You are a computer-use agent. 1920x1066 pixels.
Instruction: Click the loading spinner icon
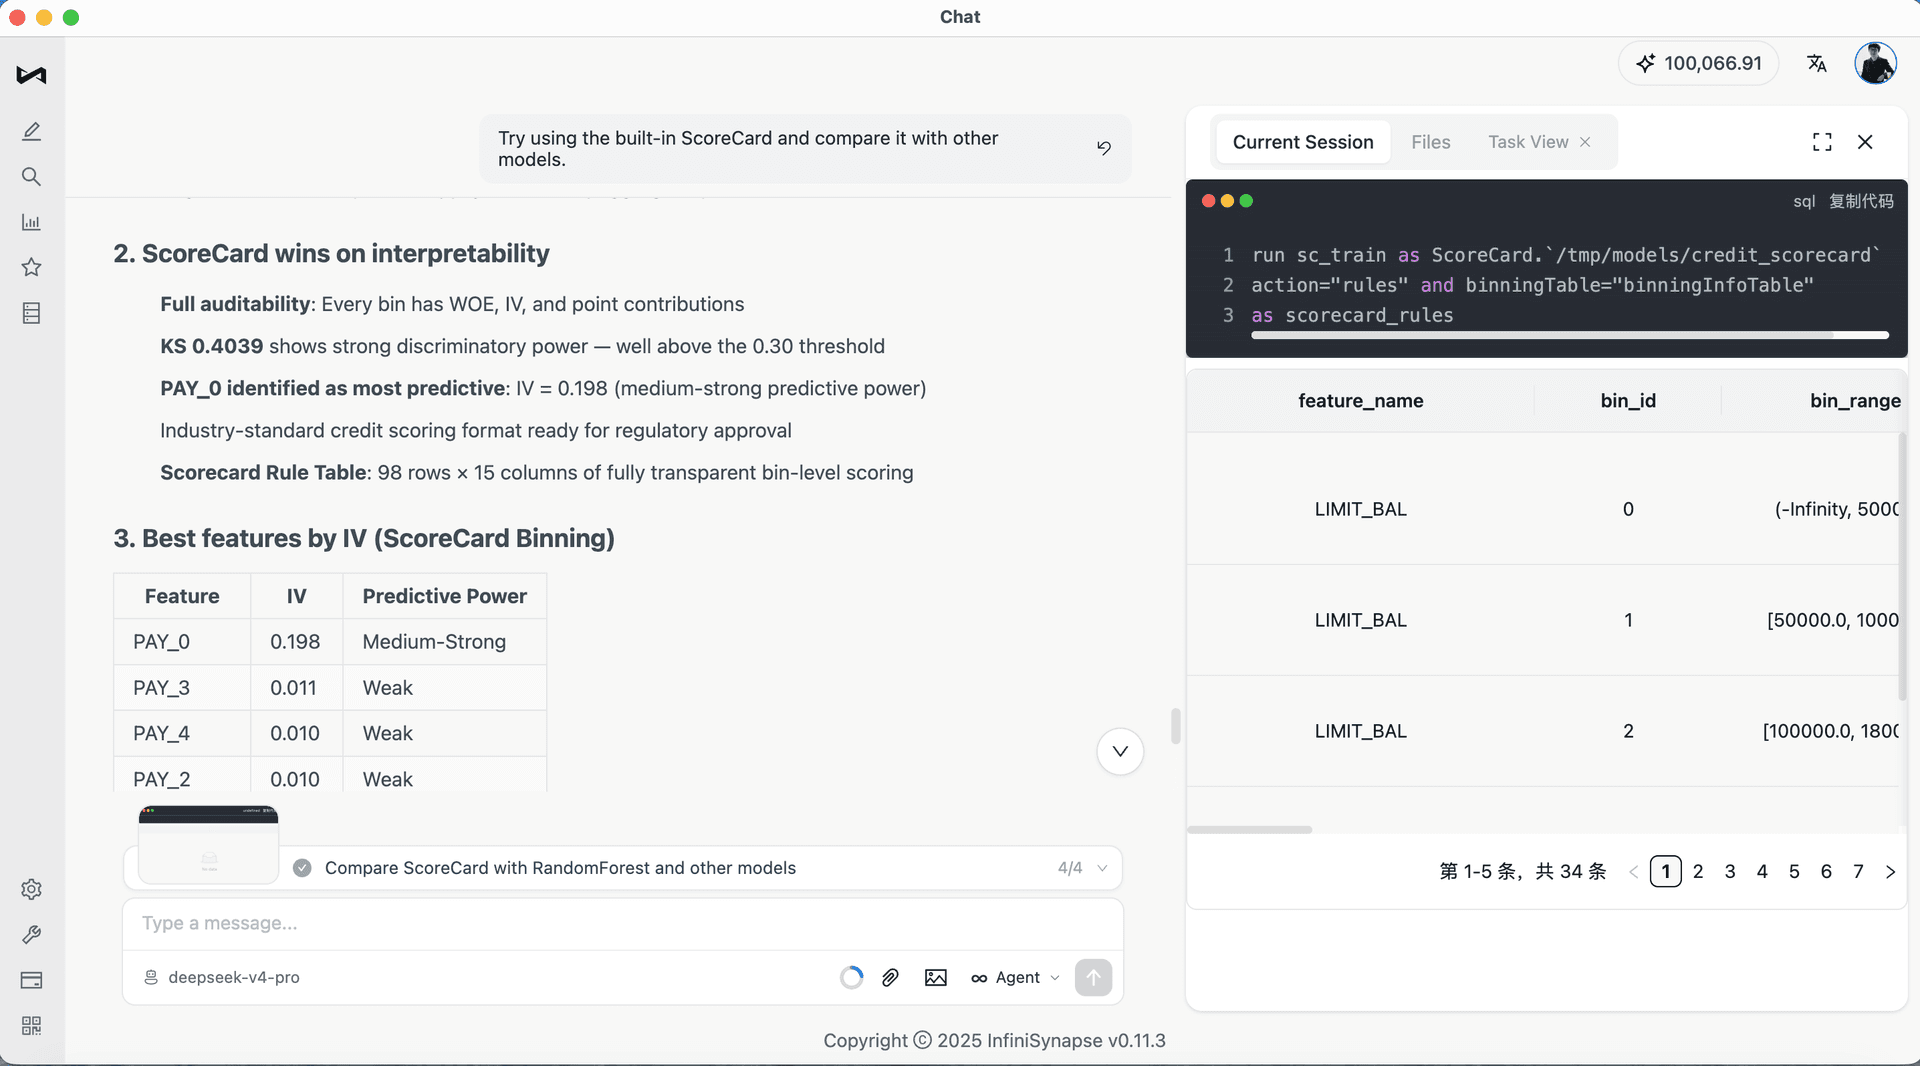(851, 977)
